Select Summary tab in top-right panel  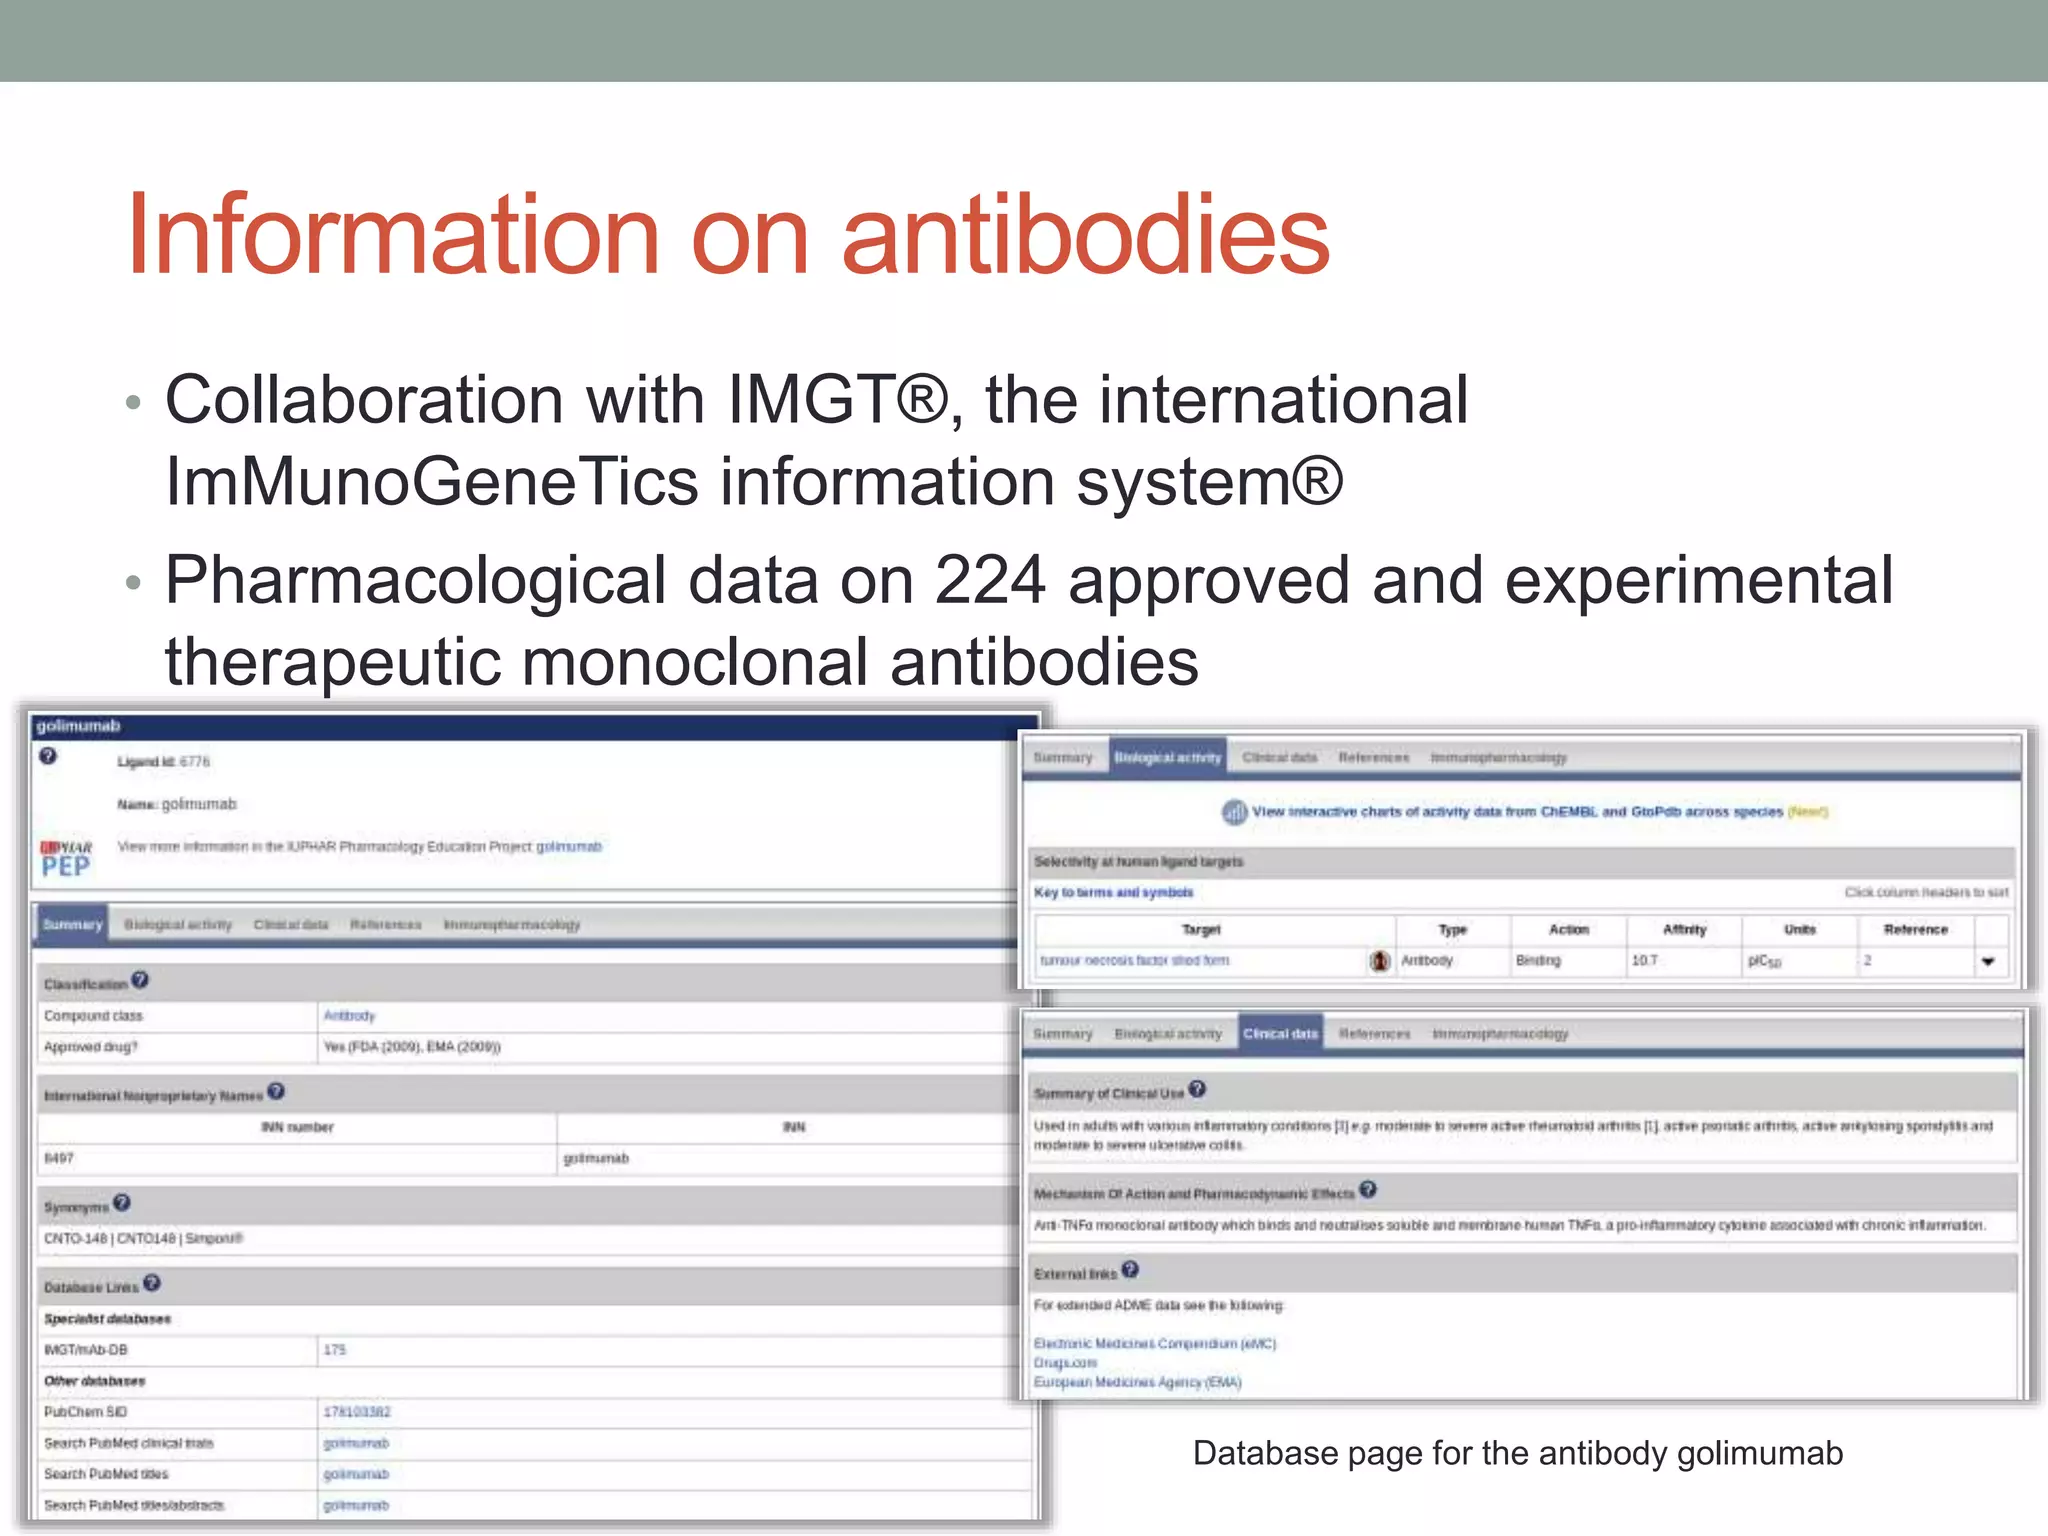click(x=1063, y=758)
